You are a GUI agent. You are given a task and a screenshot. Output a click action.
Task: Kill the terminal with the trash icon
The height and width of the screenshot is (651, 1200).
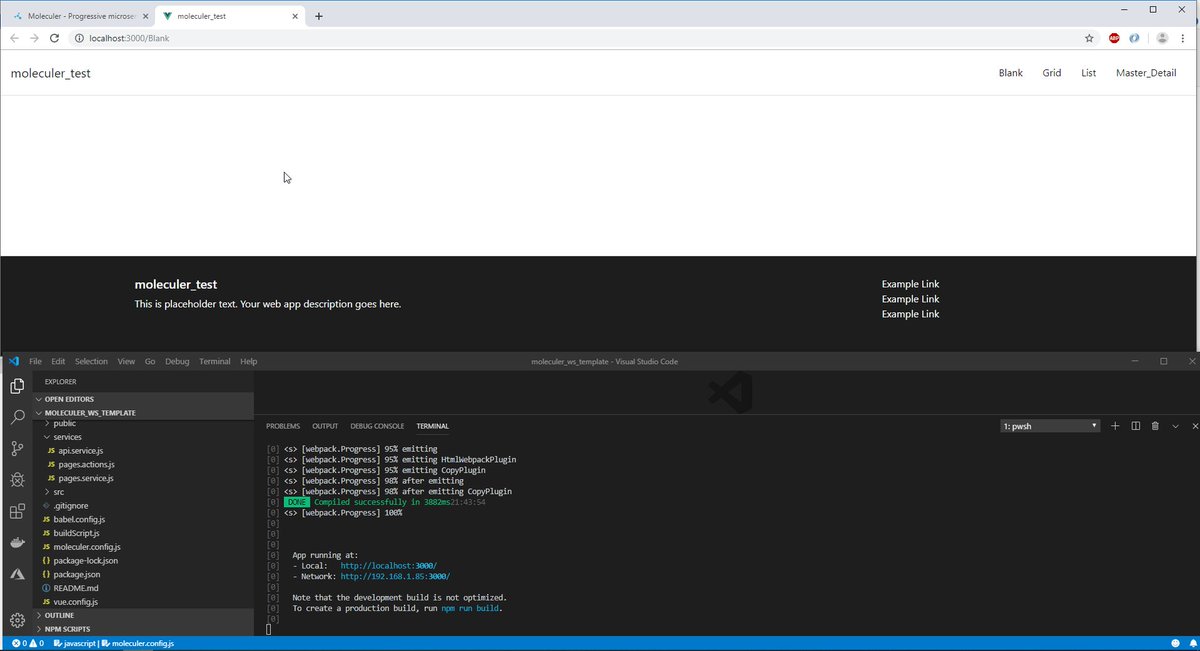click(1155, 426)
